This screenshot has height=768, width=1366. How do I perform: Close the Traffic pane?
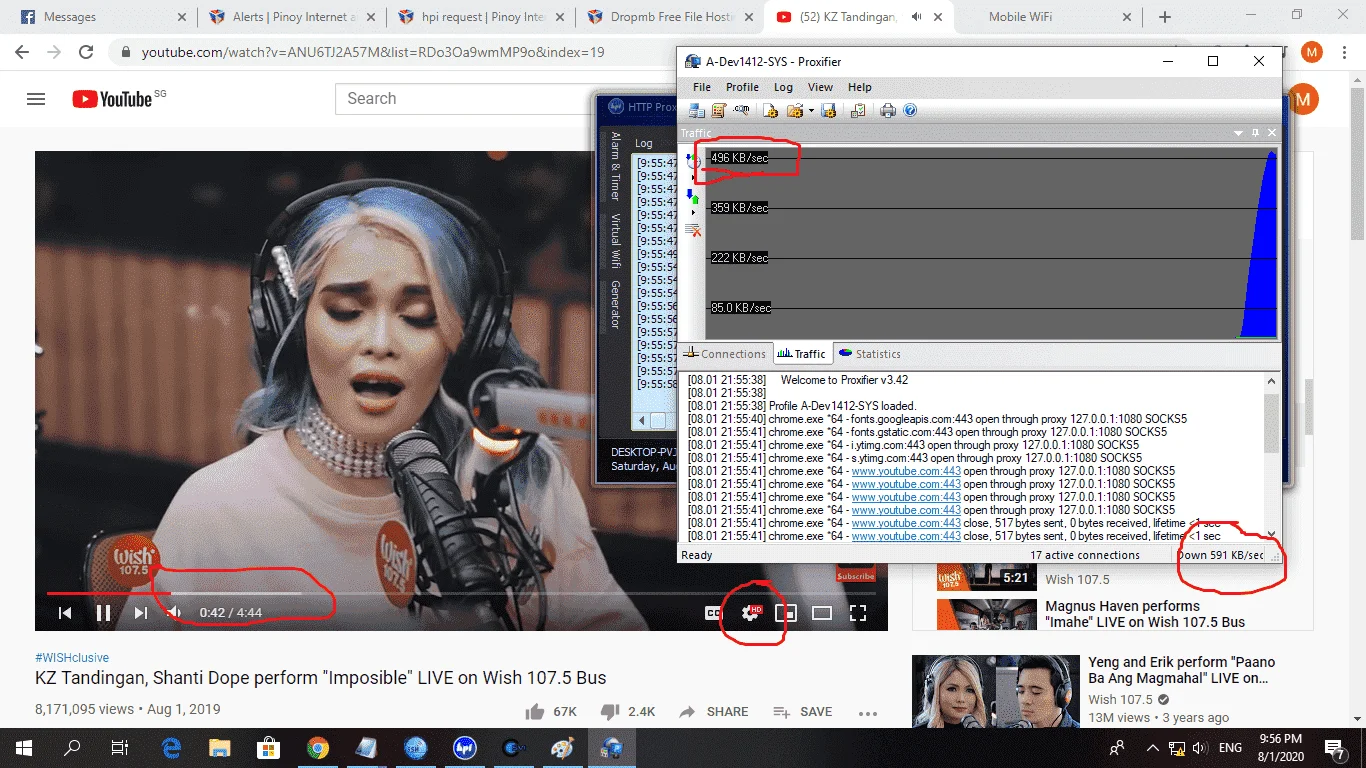[1272, 133]
